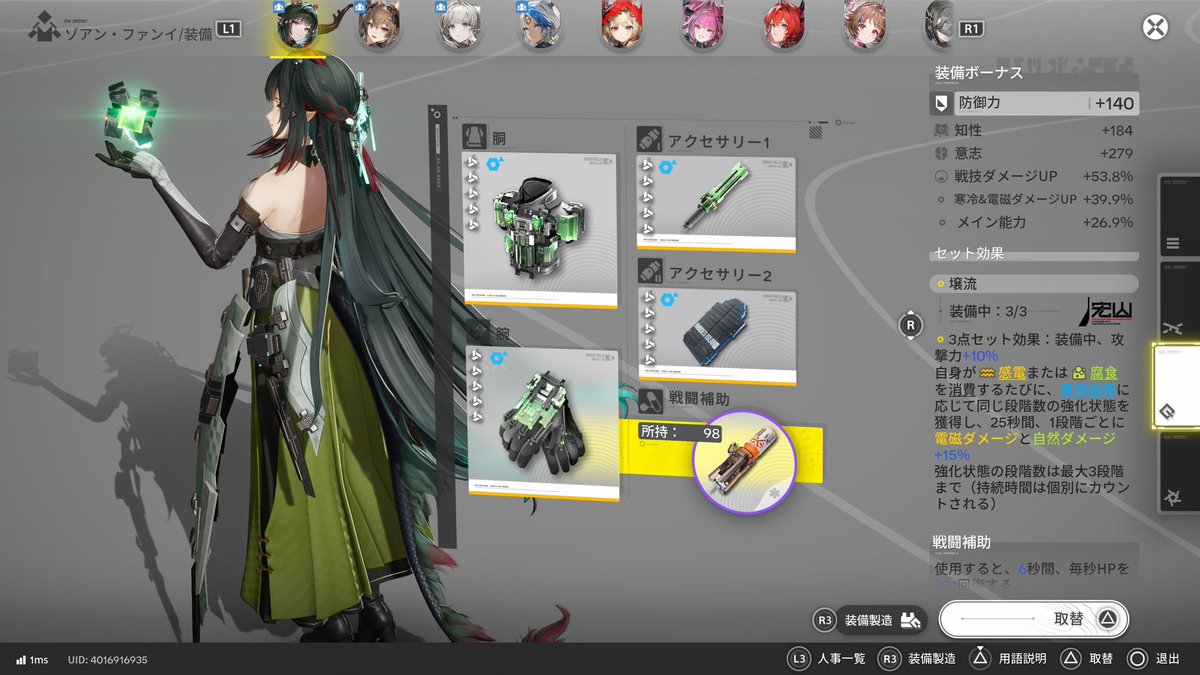Select the 壌流 set effect header
This screenshot has height=675, width=1200.
point(1034,284)
